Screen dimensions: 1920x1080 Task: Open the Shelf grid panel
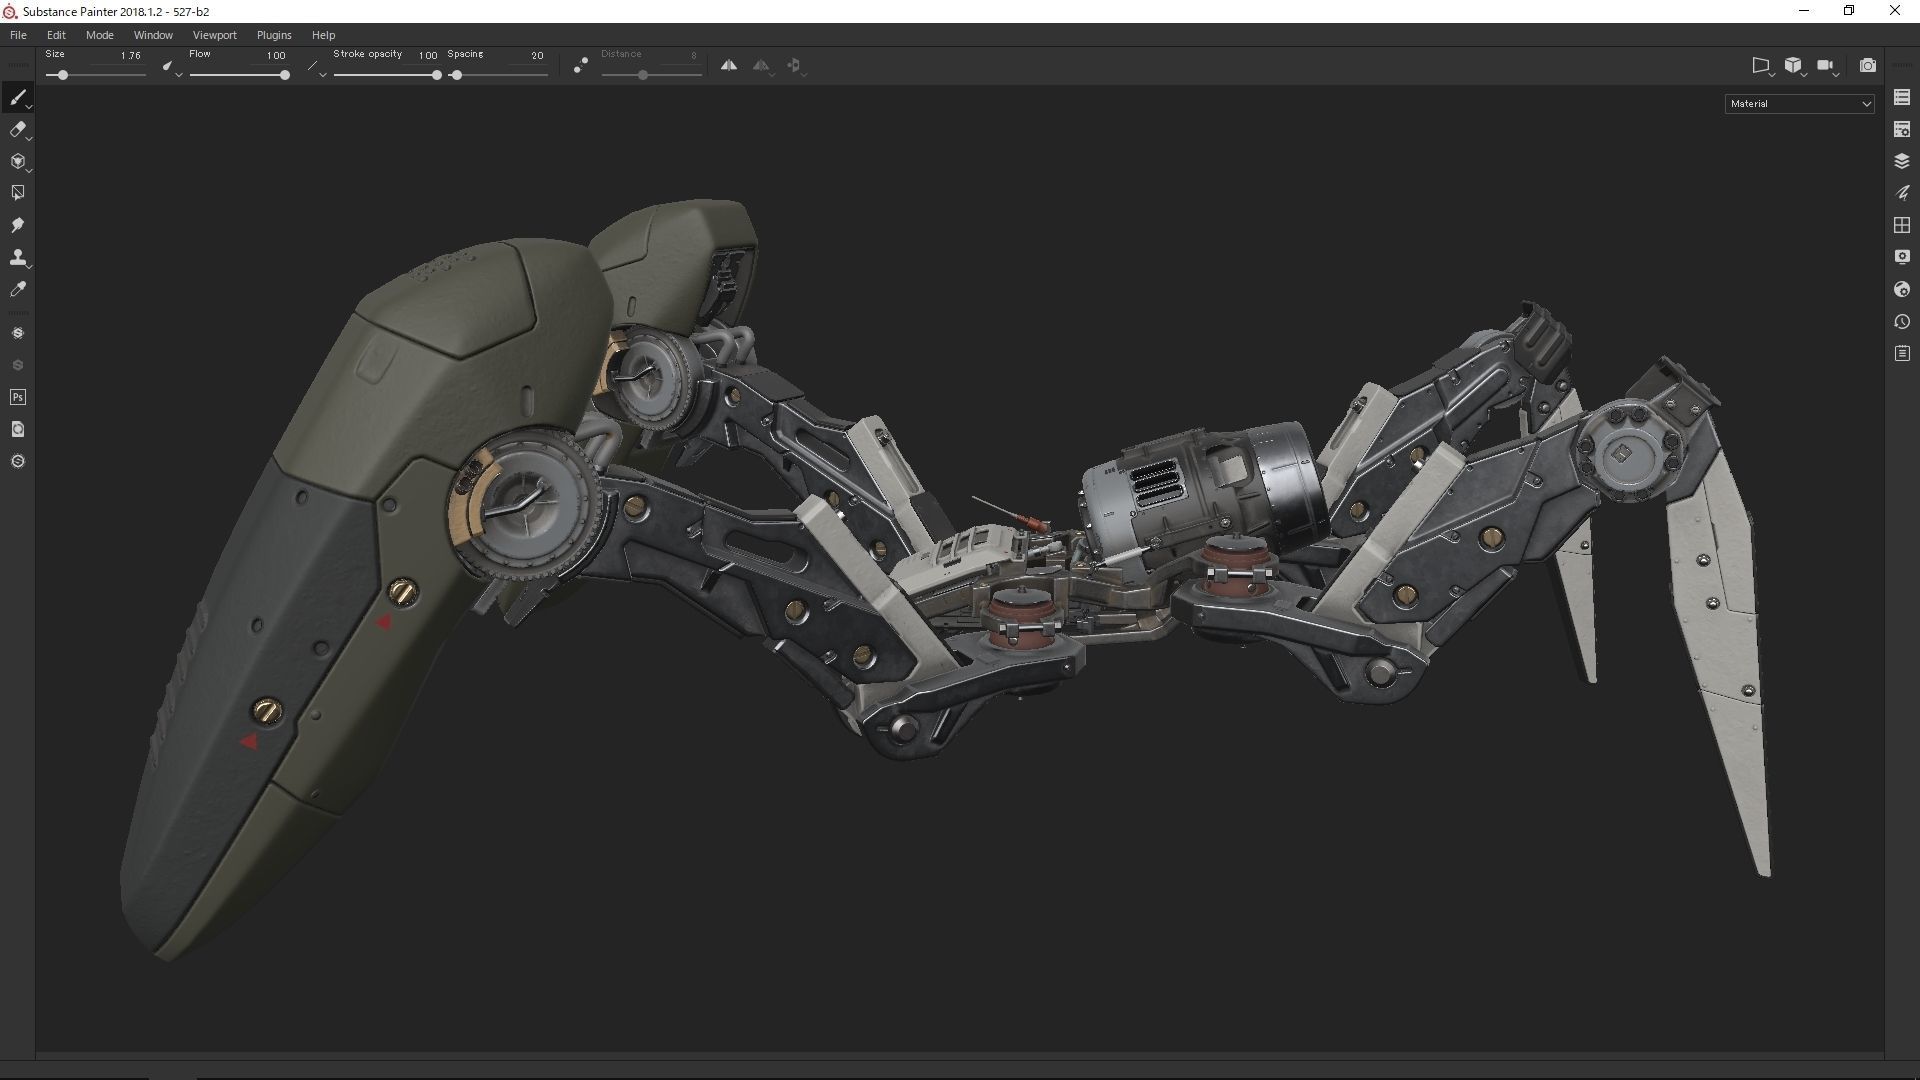(1902, 225)
